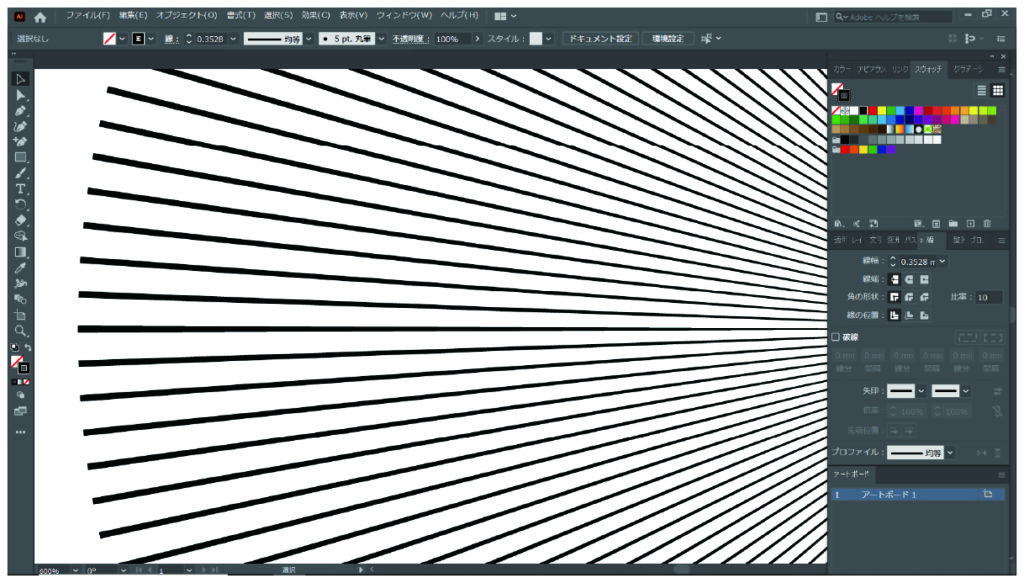Select round cap line end option
The width and height of the screenshot is (1024, 583).
click(909, 279)
